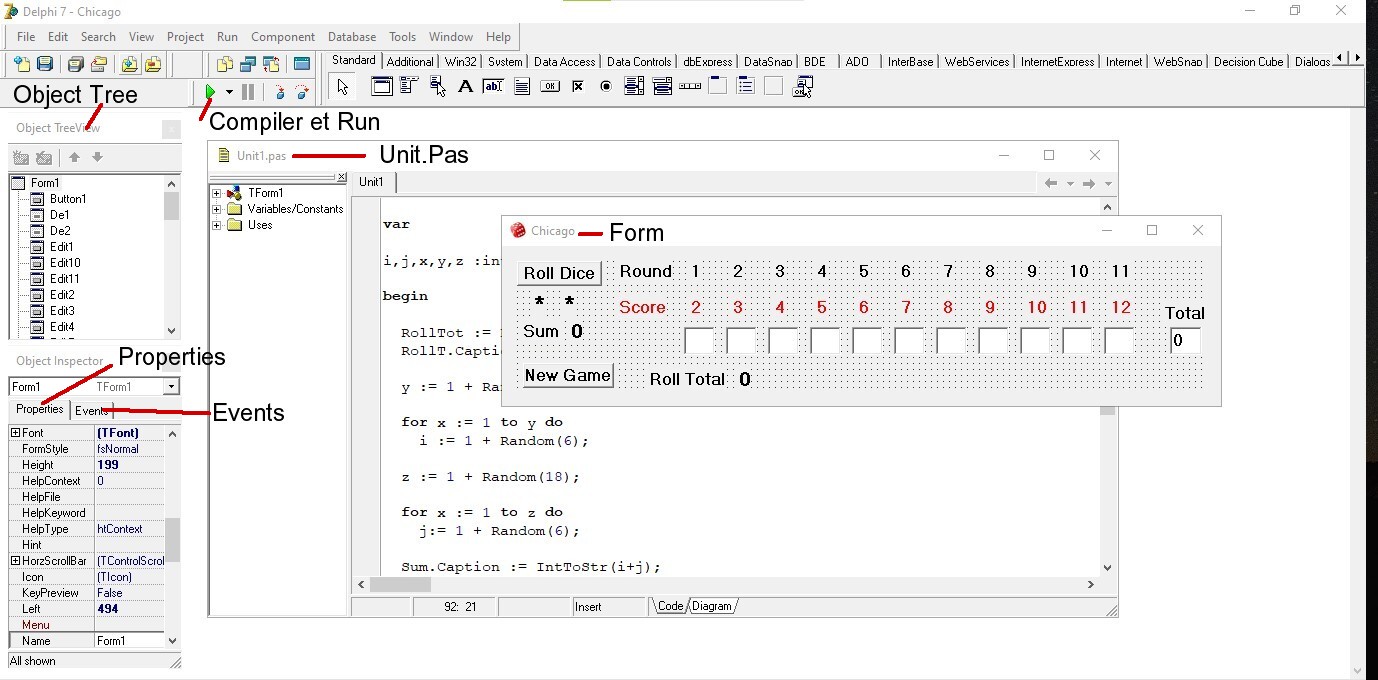This screenshot has height=680, width=1378.
Task: Click the Open Project toolbar icon
Action: (x=99, y=64)
